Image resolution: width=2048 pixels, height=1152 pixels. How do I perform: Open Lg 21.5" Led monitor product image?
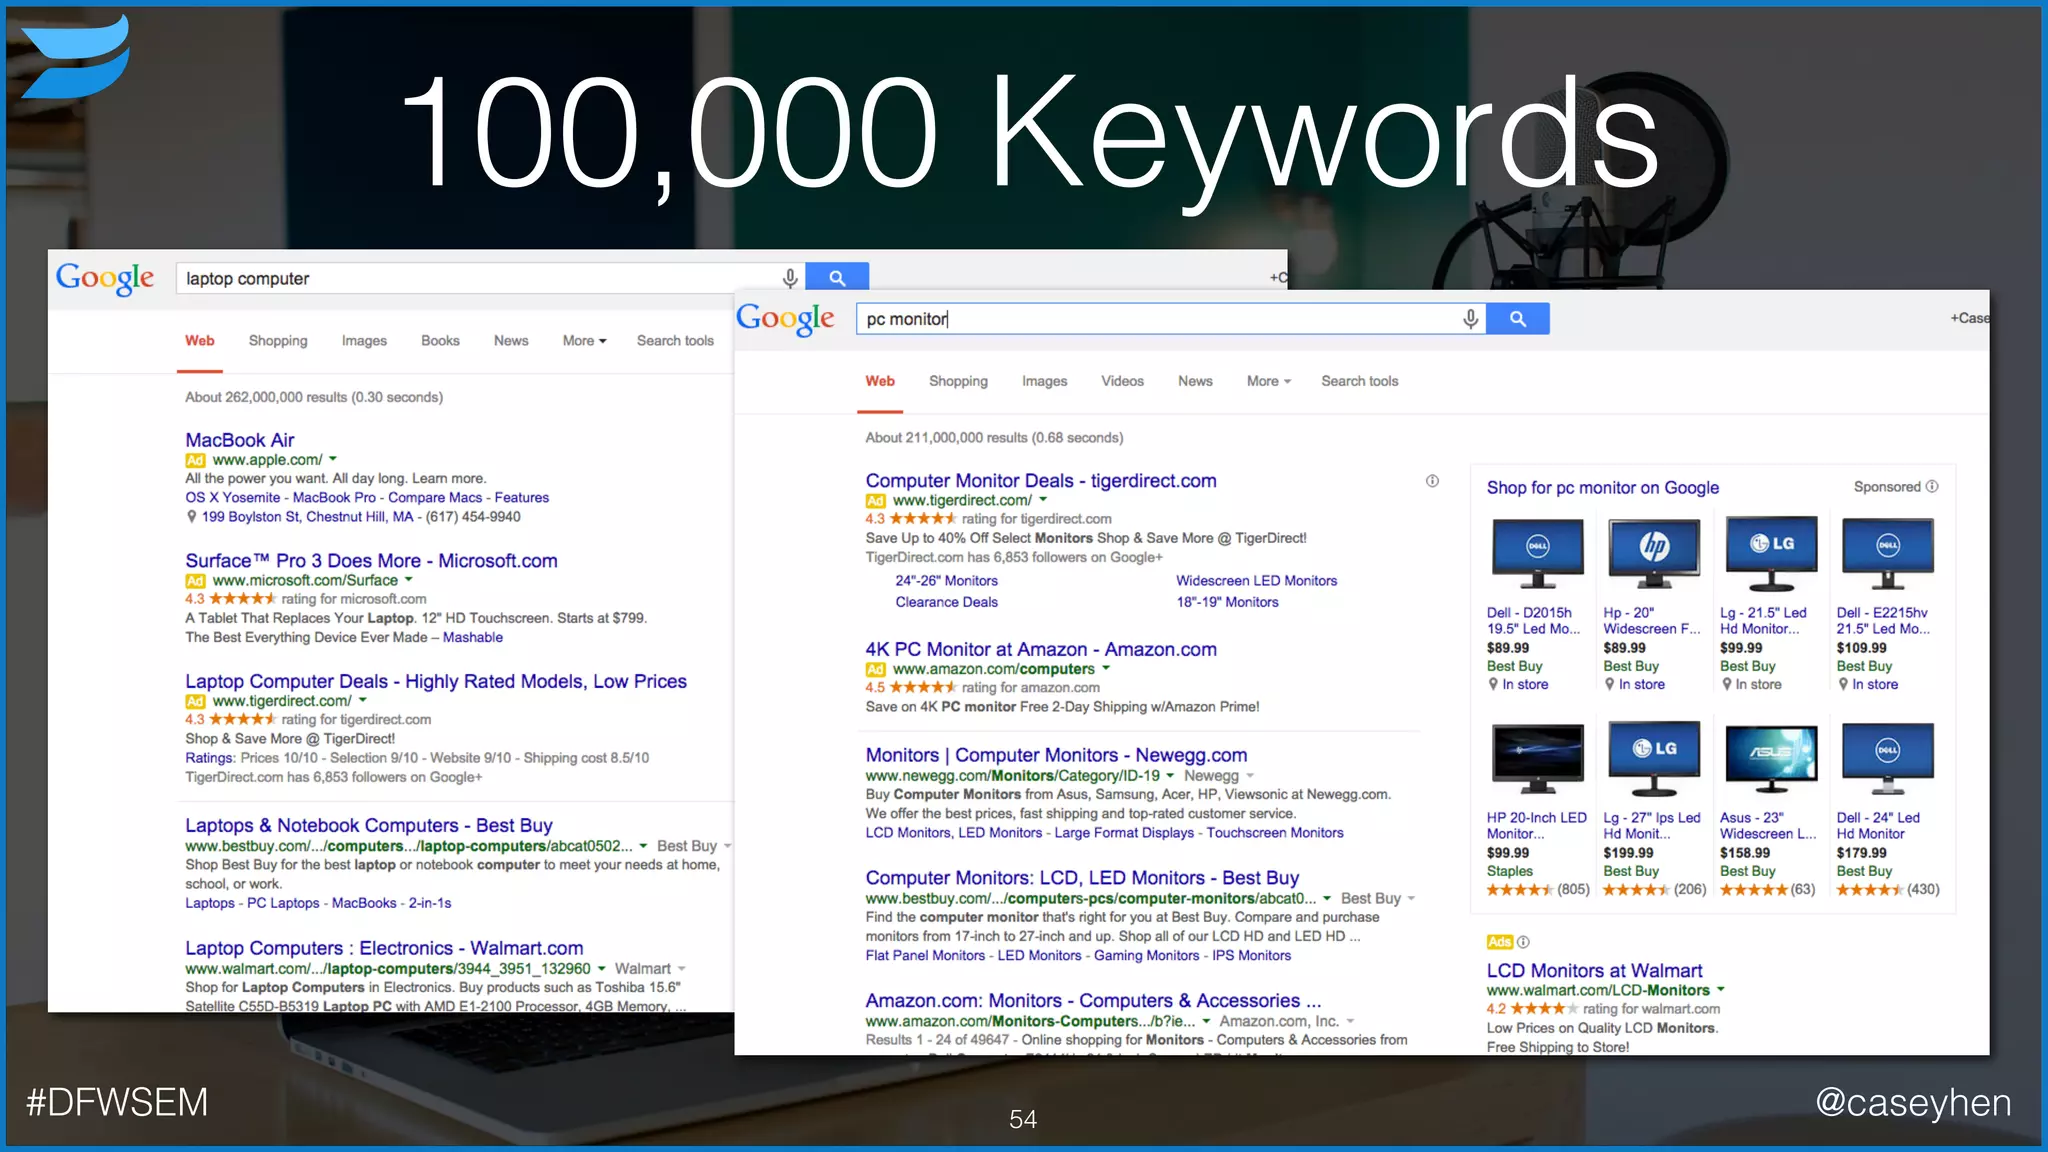[1771, 554]
